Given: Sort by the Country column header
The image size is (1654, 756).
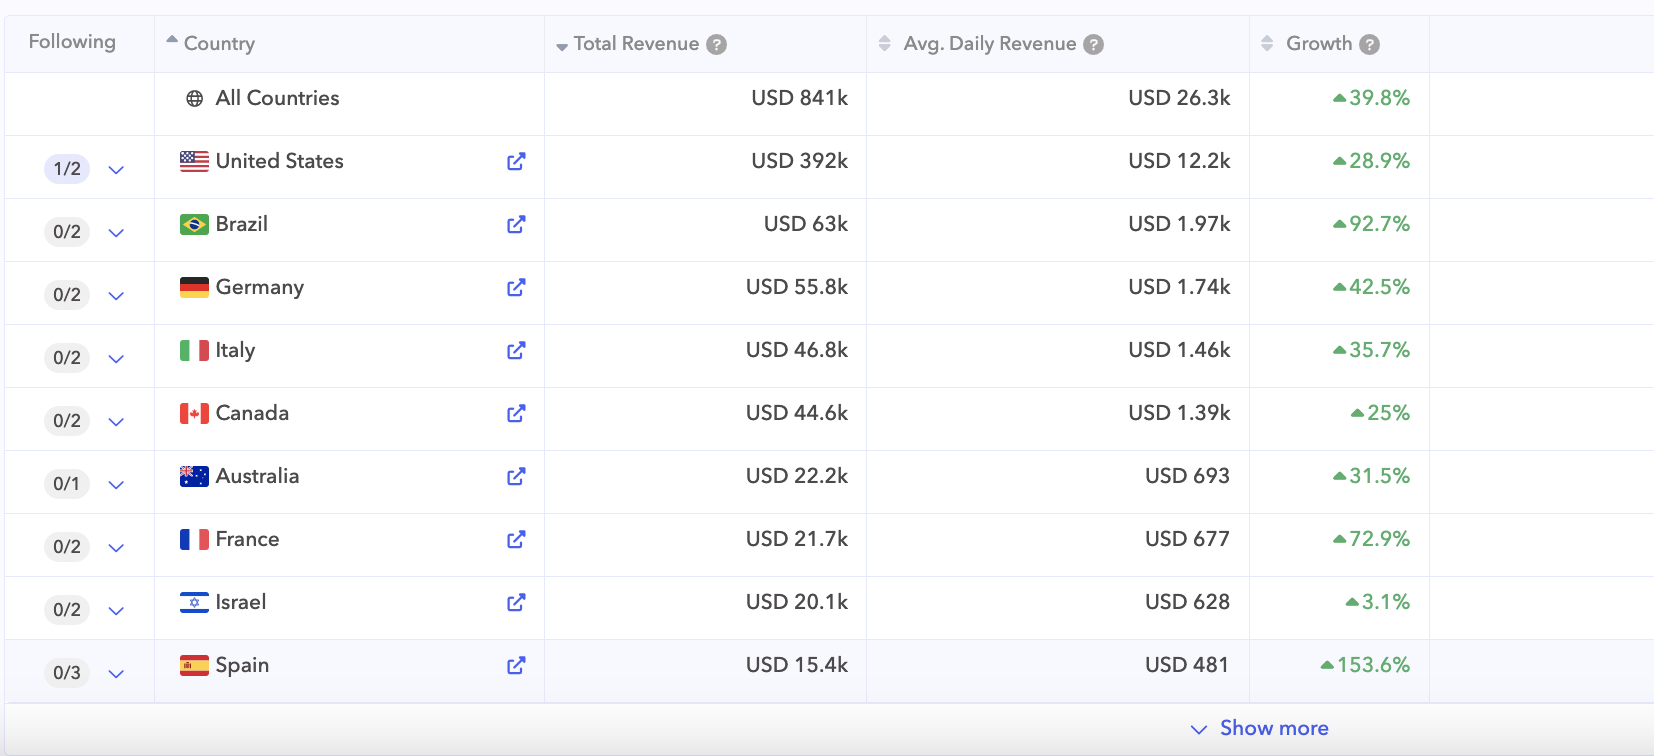Looking at the screenshot, I should pos(219,43).
